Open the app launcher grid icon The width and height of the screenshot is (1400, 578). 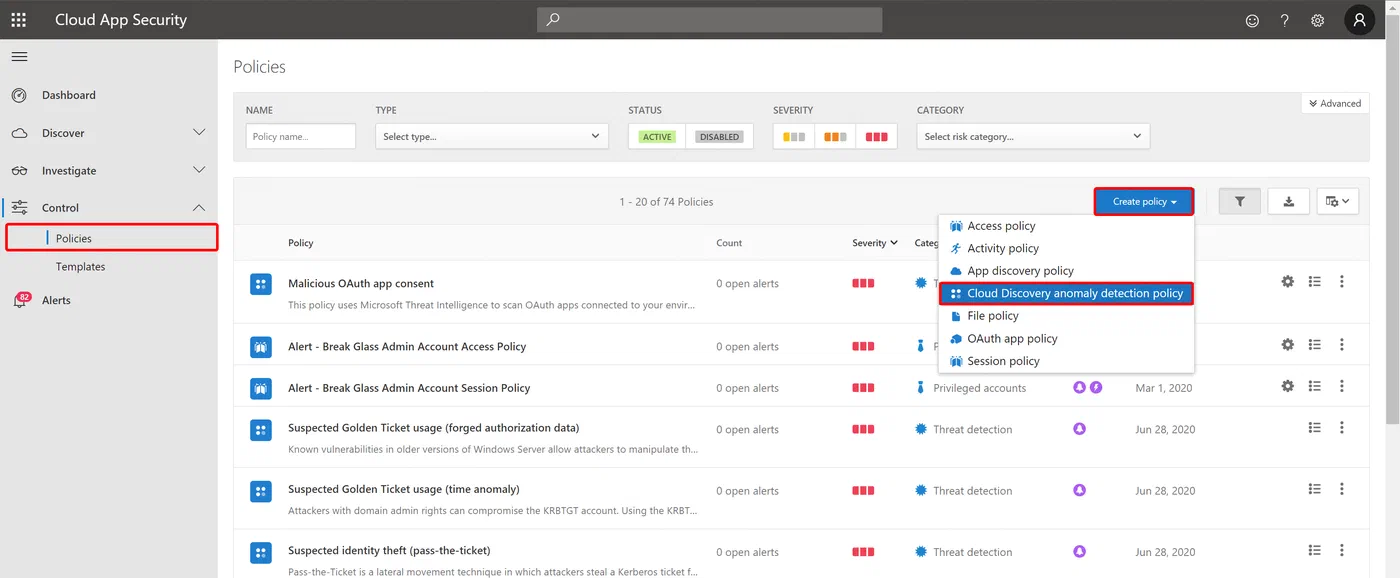pyautogui.click(x=19, y=20)
